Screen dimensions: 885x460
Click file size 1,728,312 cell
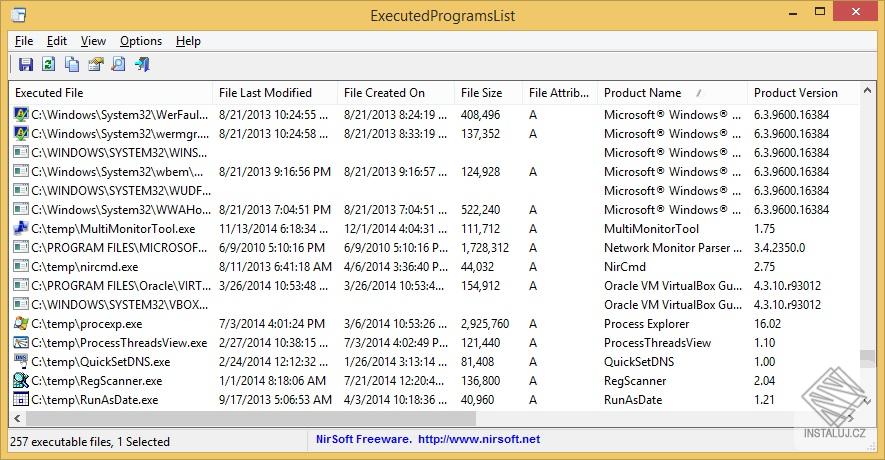[x=485, y=248]
